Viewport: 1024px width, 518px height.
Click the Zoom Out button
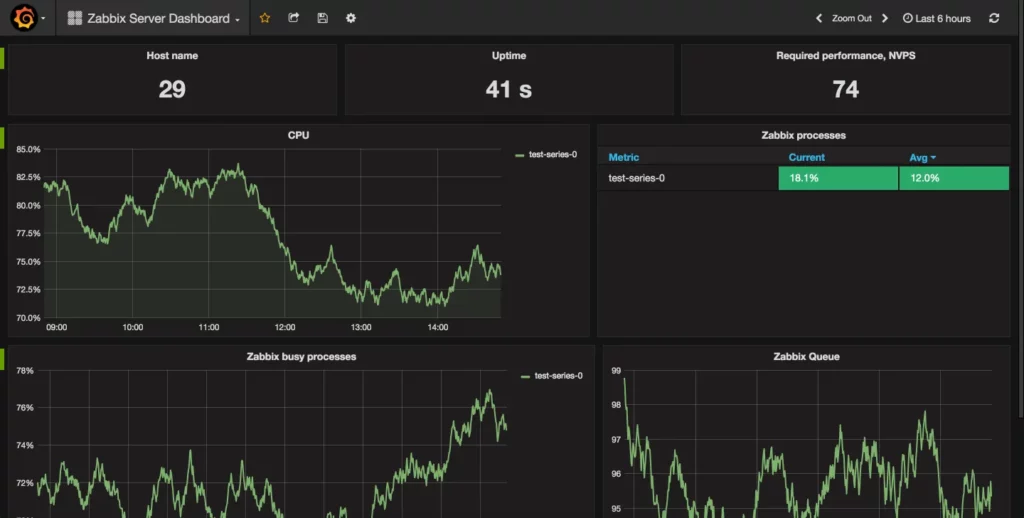pyautogui.click(x=852, y=18)
